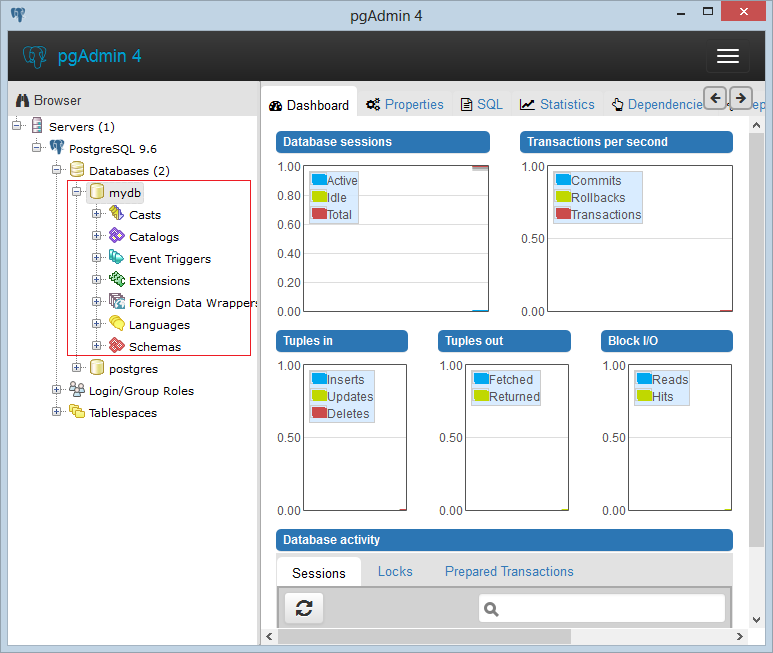This screenshot has width=773, height=653.
Task: Expand the Foreign Data Wrappers node
Action: coord(97,301)
